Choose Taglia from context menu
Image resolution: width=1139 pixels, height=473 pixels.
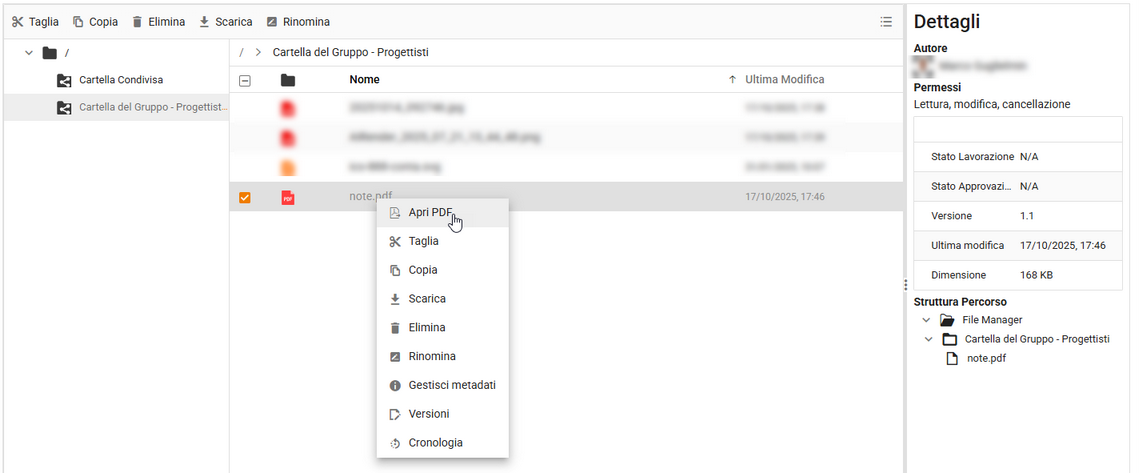tap(442, 241)
